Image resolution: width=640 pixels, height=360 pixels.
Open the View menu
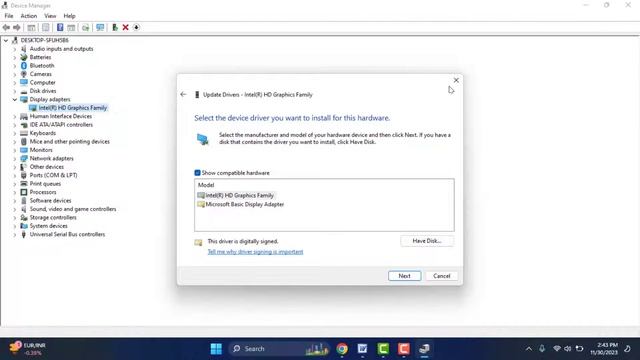coord(50,16)
